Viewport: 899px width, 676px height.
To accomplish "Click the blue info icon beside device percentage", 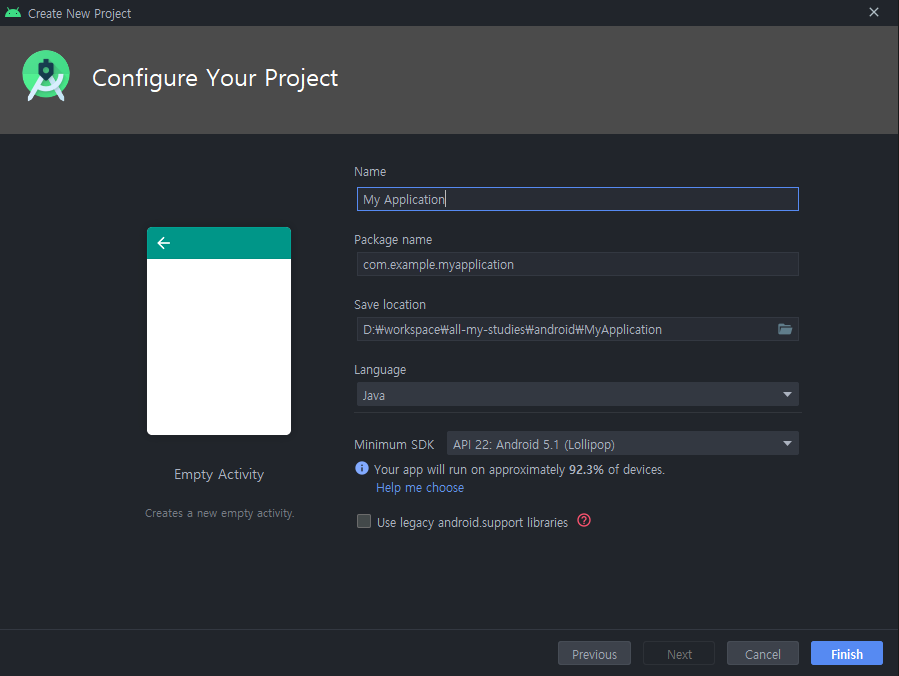I will click(362, 468).
